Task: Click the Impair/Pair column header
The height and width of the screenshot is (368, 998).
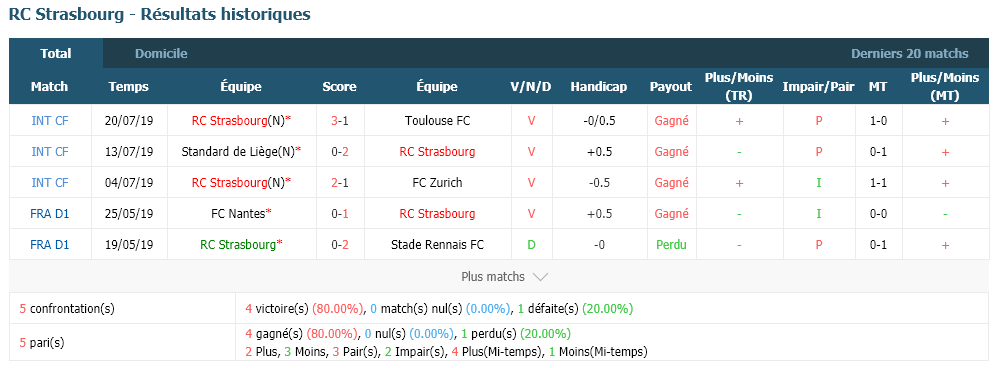Action: (819, 87)
